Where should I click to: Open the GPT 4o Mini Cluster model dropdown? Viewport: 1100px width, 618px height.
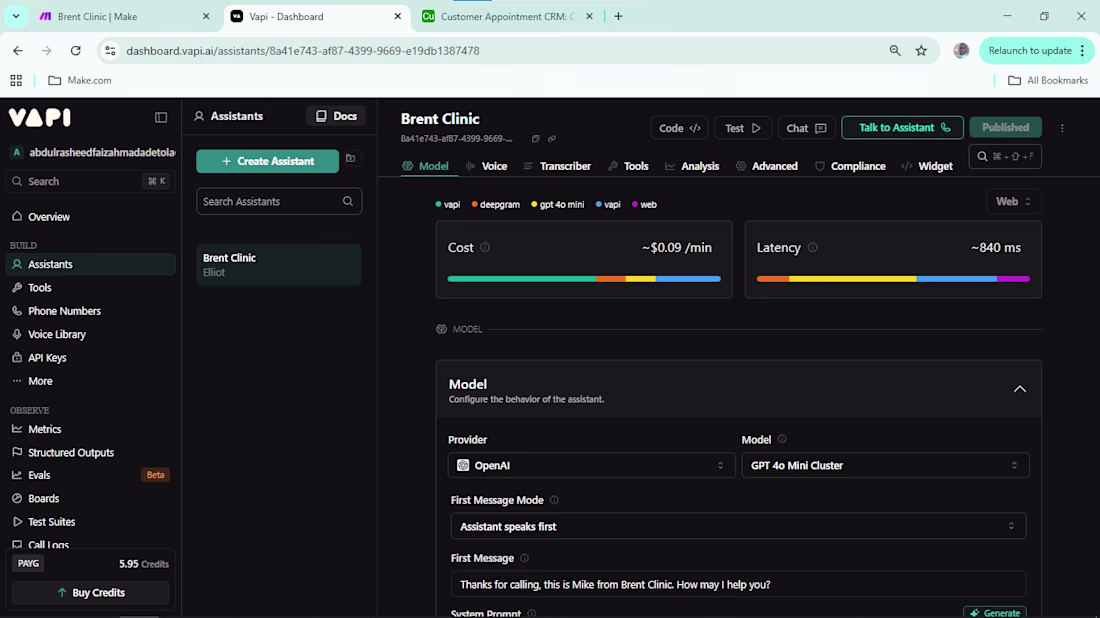[885, 465]
